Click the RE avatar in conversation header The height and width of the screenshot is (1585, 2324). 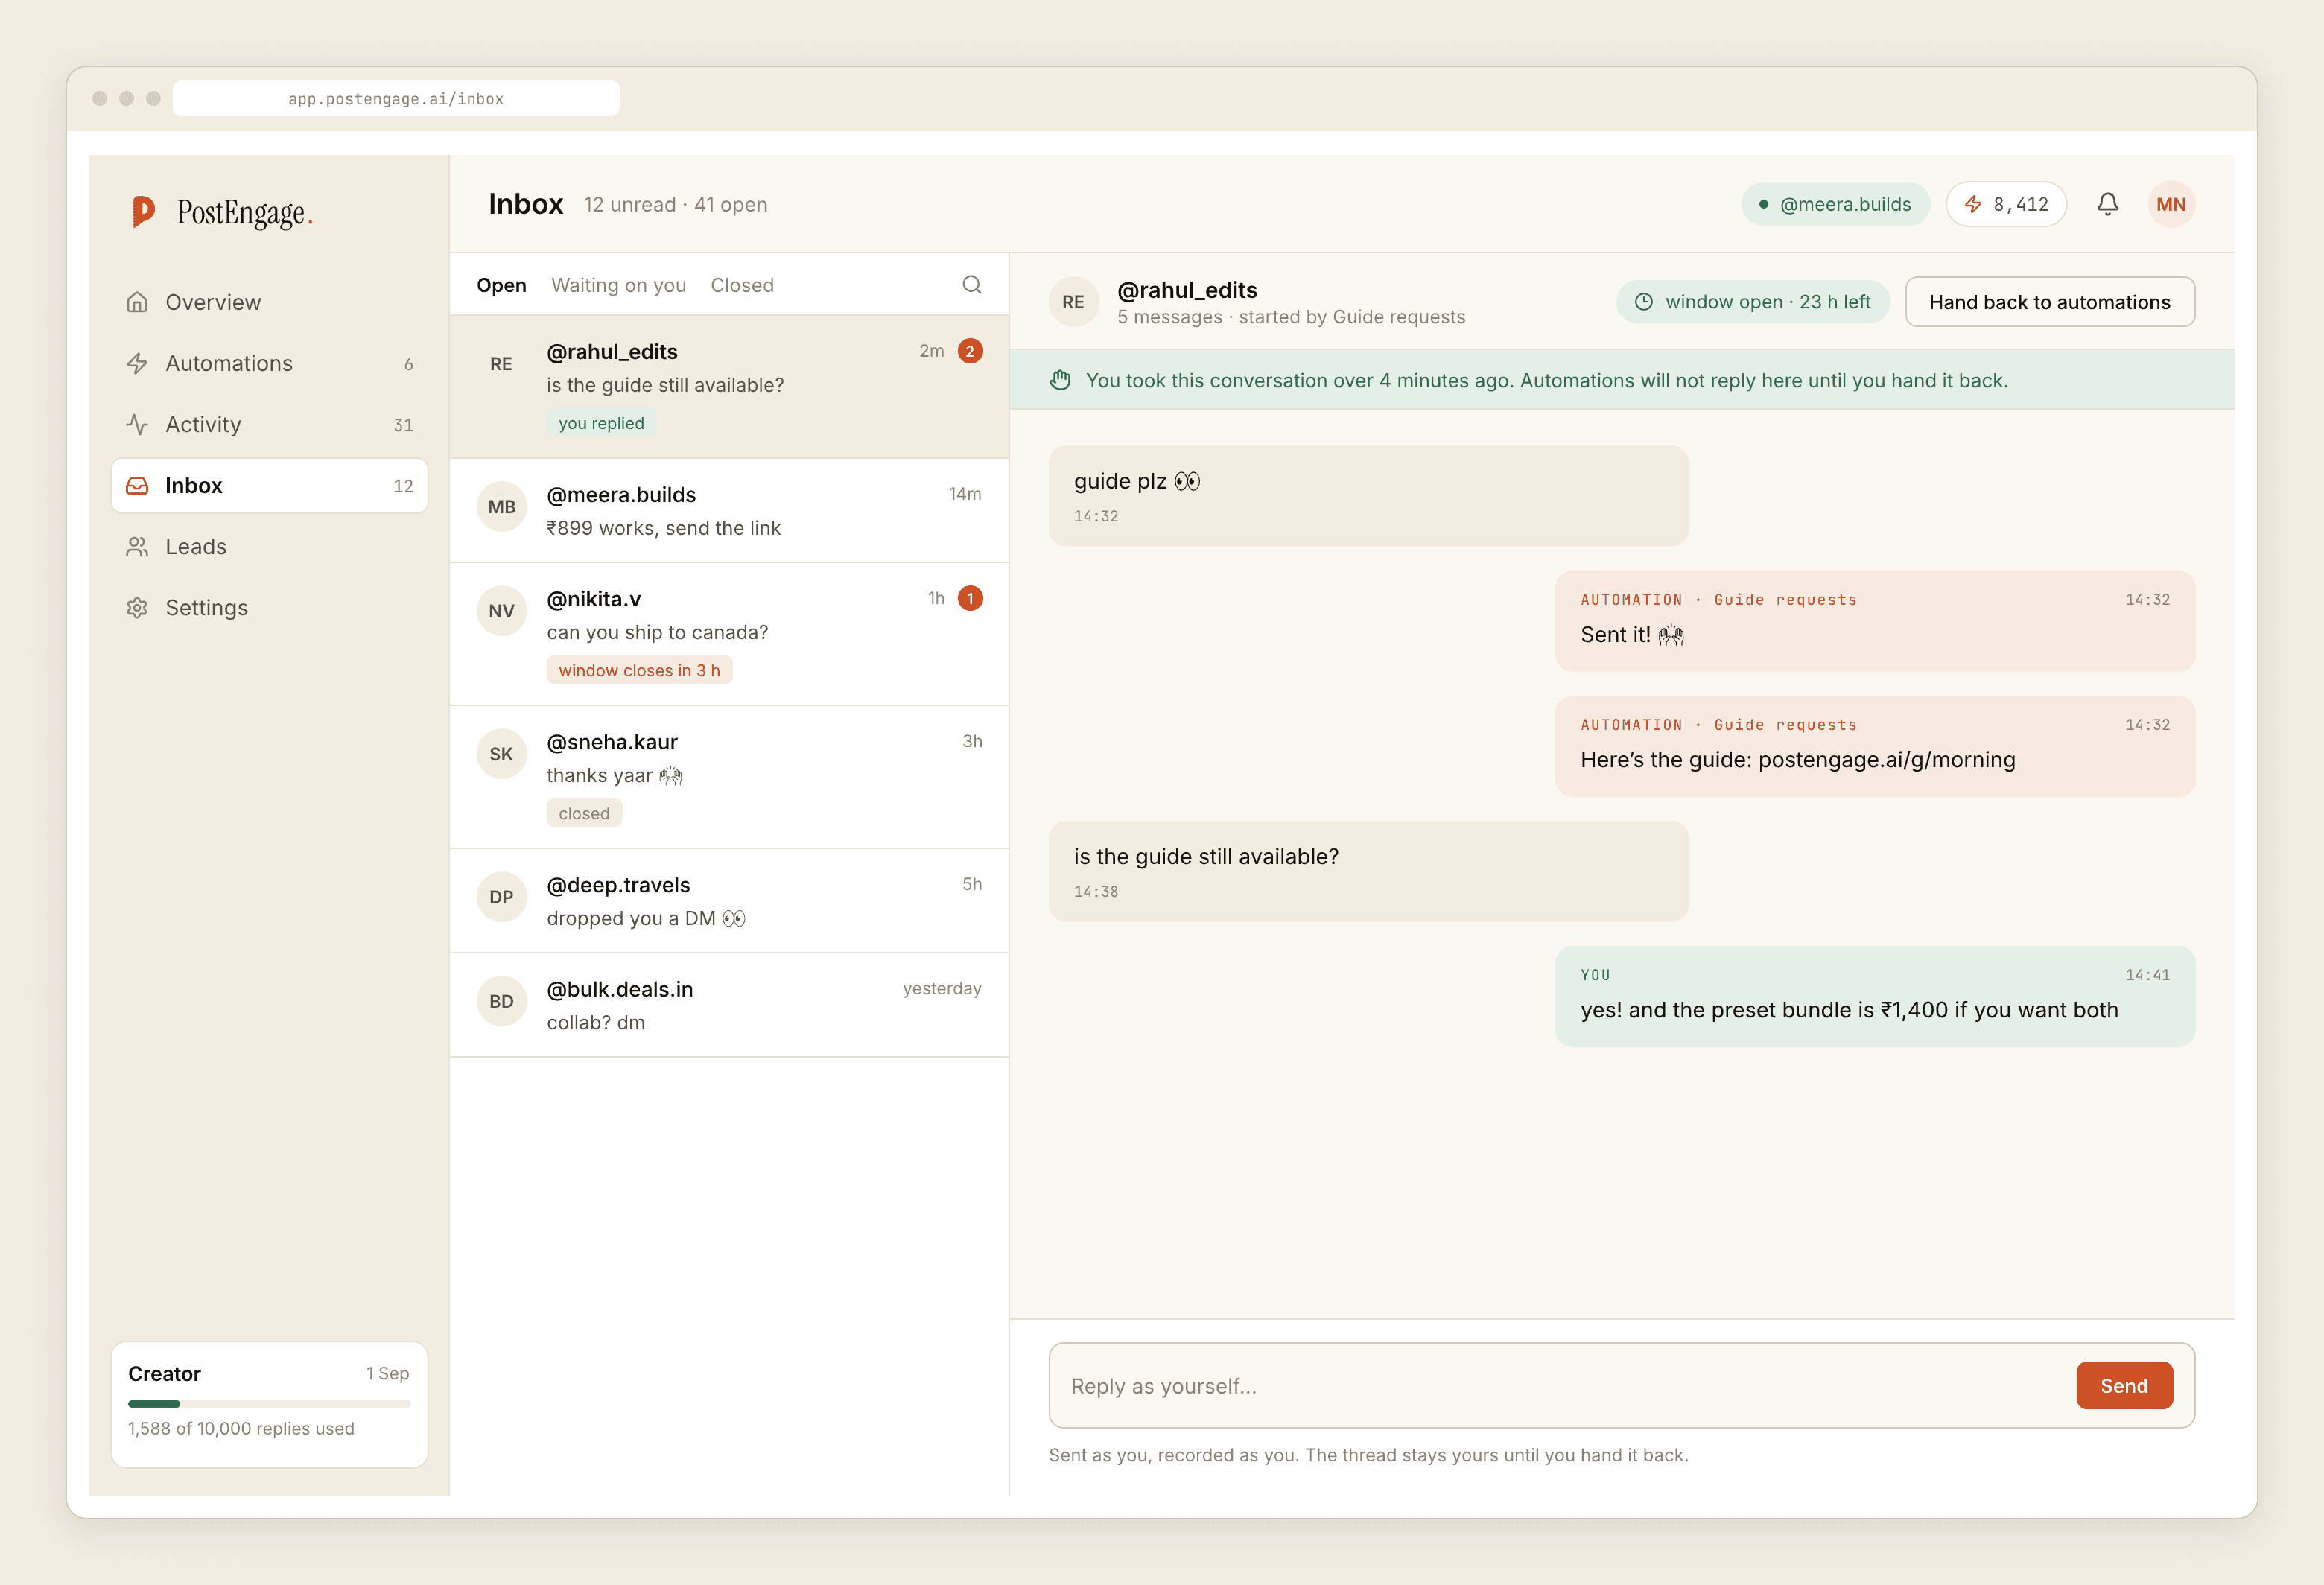[x=1073, y=302]
